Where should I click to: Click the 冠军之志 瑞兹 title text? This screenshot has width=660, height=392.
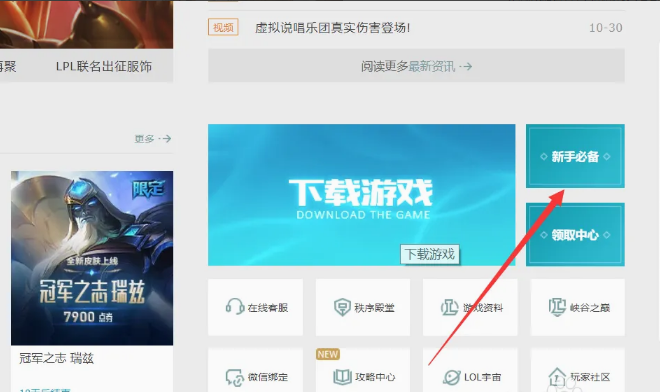click(x=56, y=358)
